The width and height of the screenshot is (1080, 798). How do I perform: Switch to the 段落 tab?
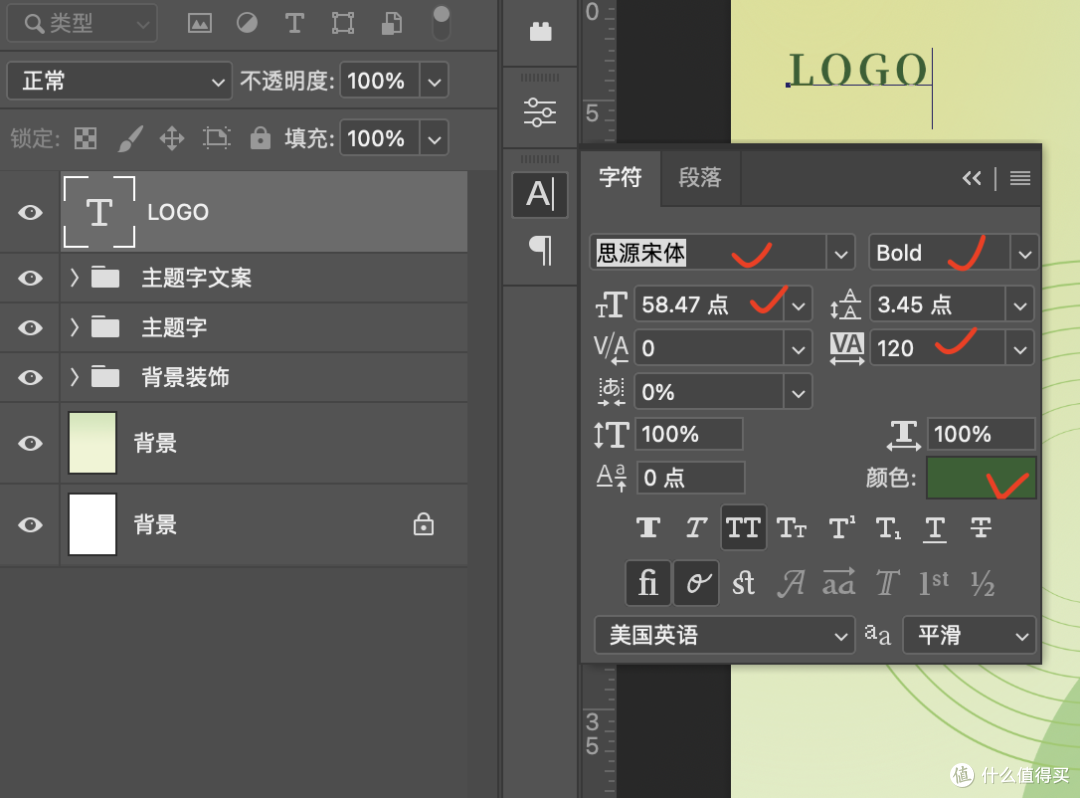tap(700, 178)
